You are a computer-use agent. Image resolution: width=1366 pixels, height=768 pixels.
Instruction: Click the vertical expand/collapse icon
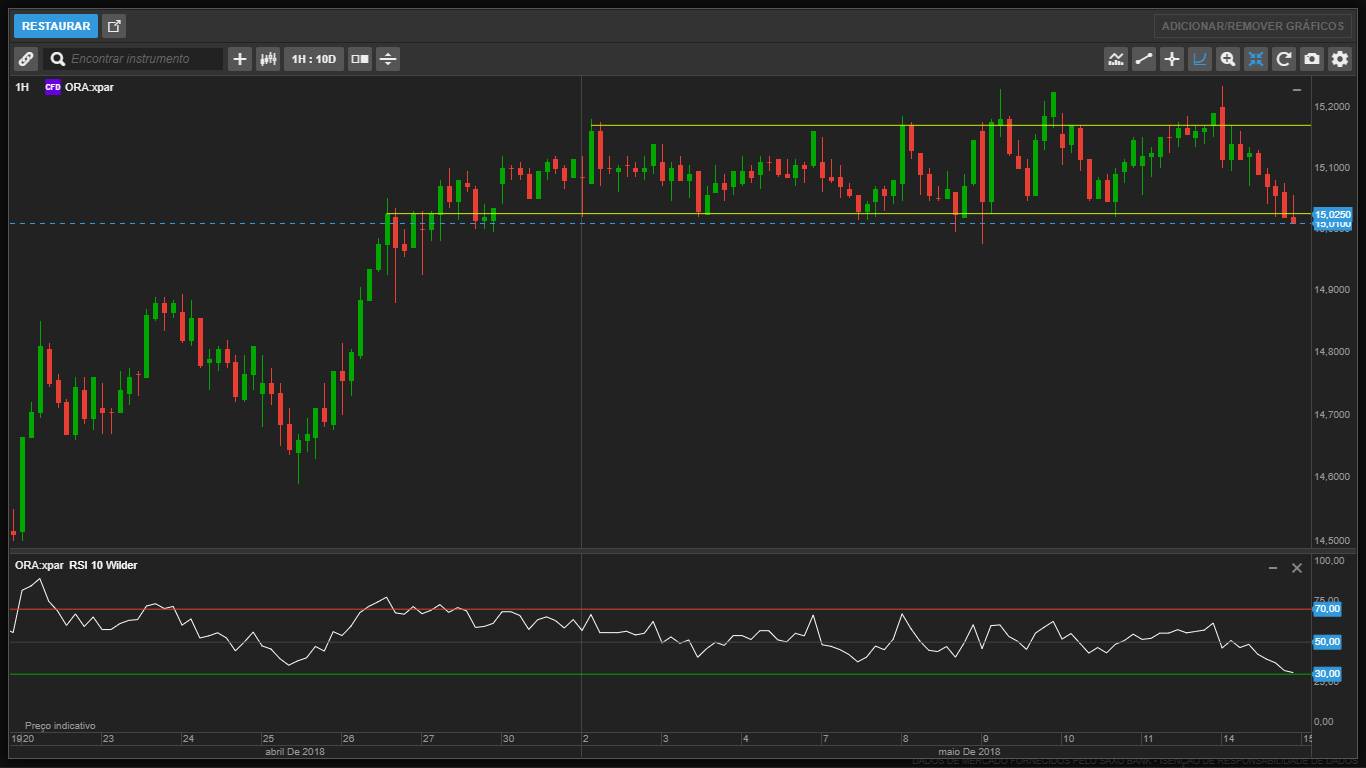pyautogui.click(x=388, y=59)
